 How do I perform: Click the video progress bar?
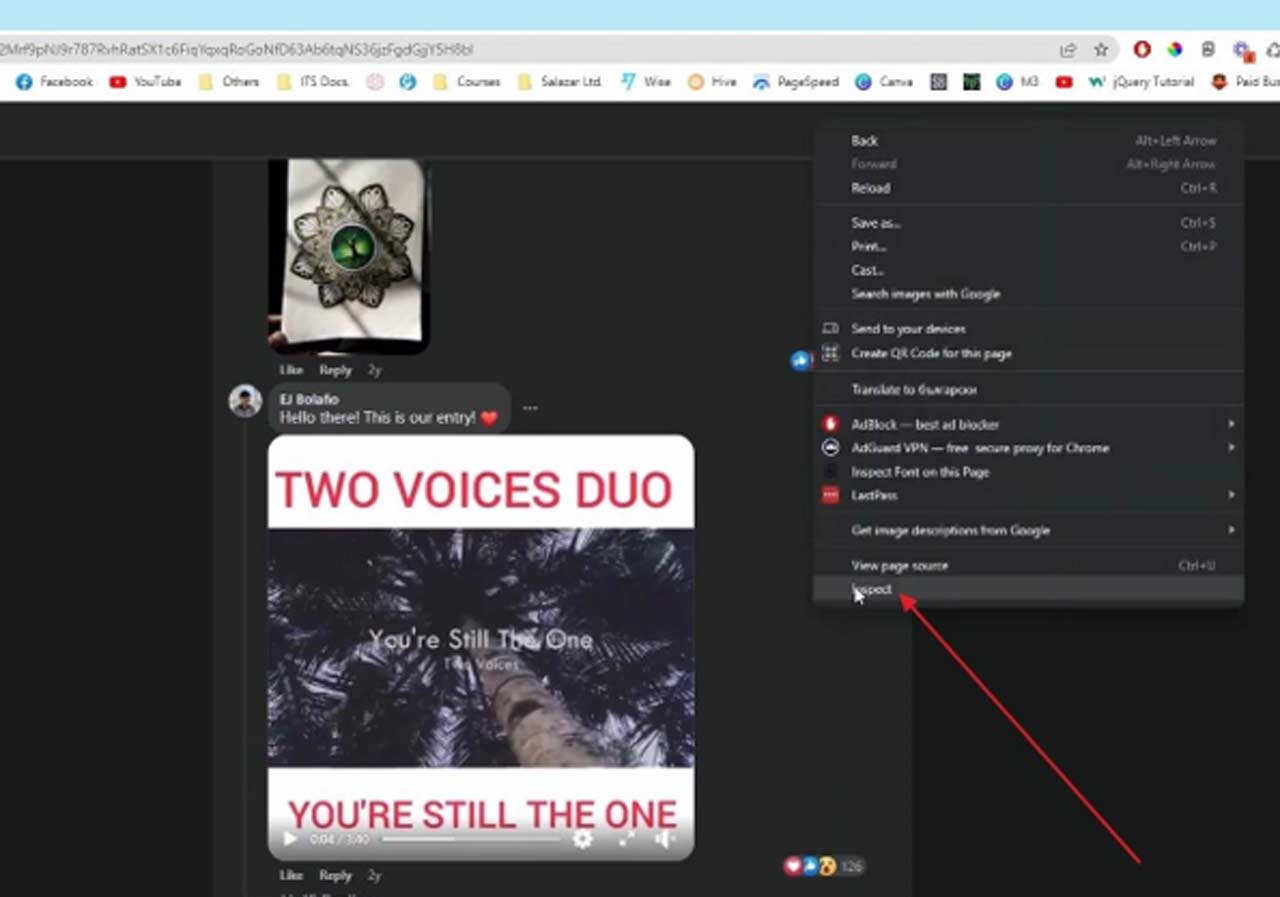[x=470, y=839]
